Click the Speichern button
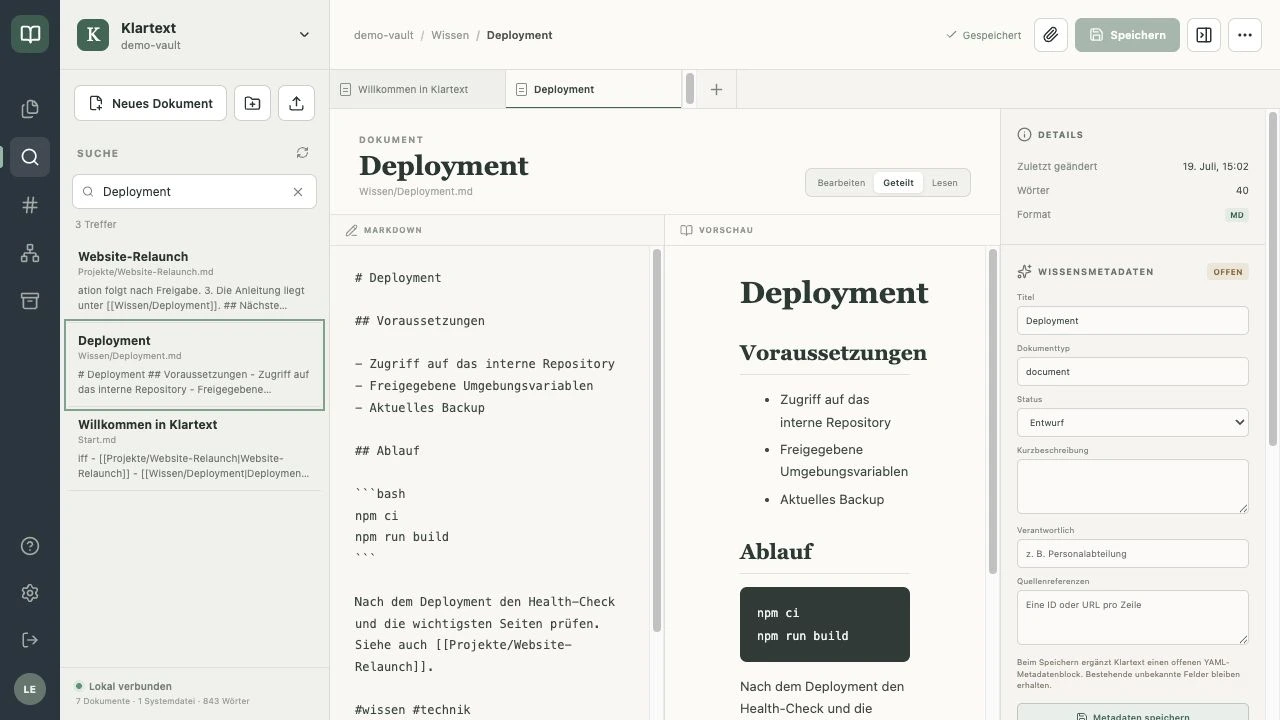The height and width of the screenshot is (720, 1280). (x=1127, y=35)
